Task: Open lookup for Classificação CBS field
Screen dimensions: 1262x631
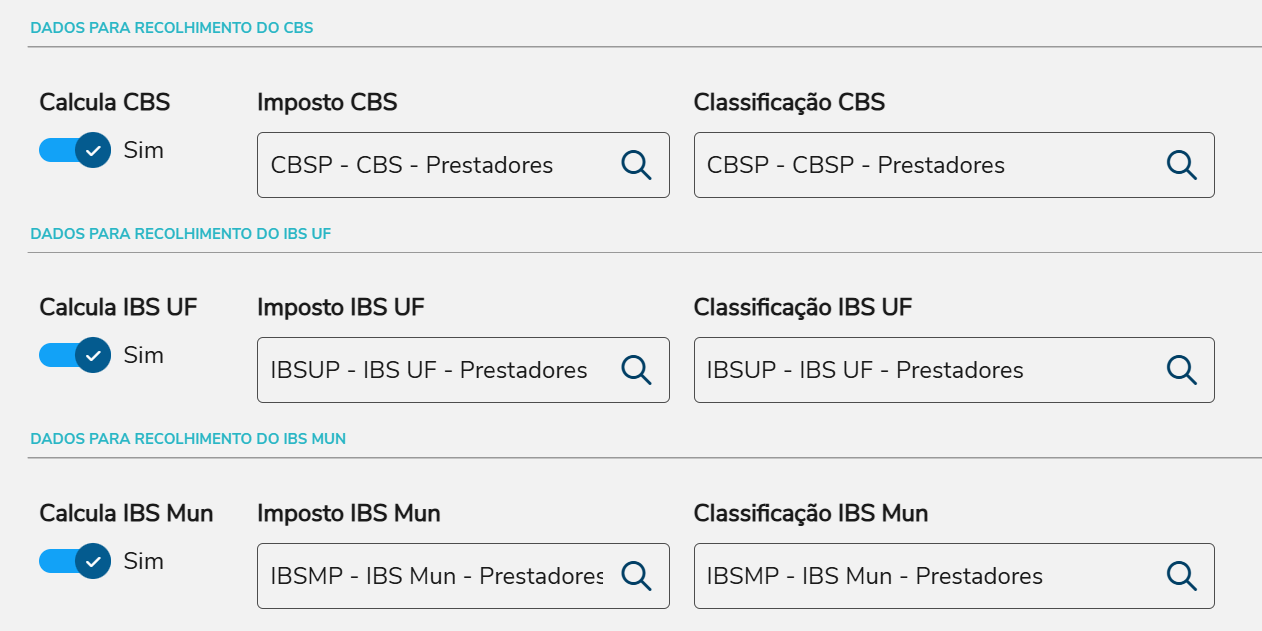Action: 1181,165
